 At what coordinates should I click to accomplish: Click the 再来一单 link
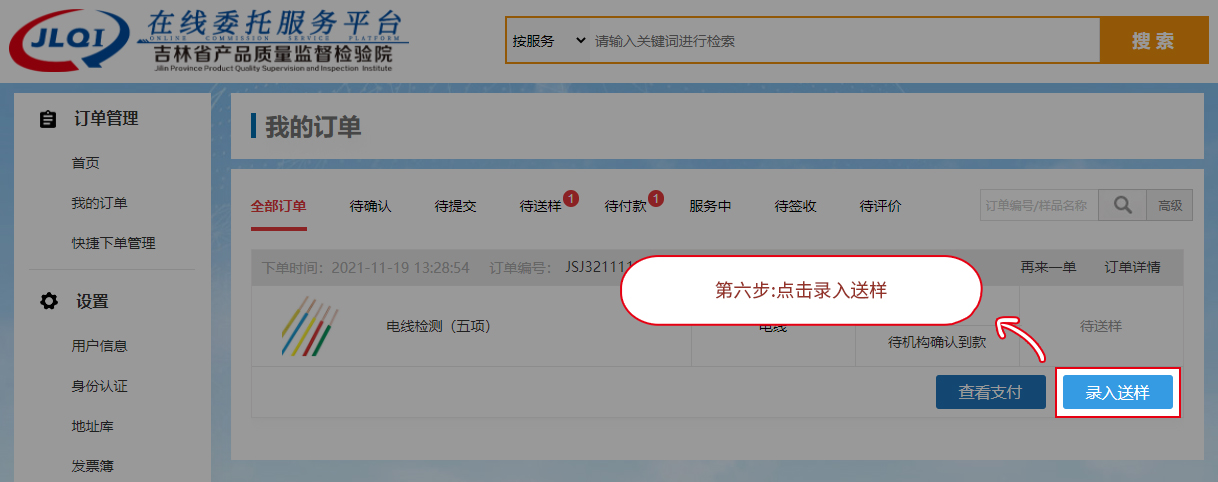click(x=1048, y=267)
